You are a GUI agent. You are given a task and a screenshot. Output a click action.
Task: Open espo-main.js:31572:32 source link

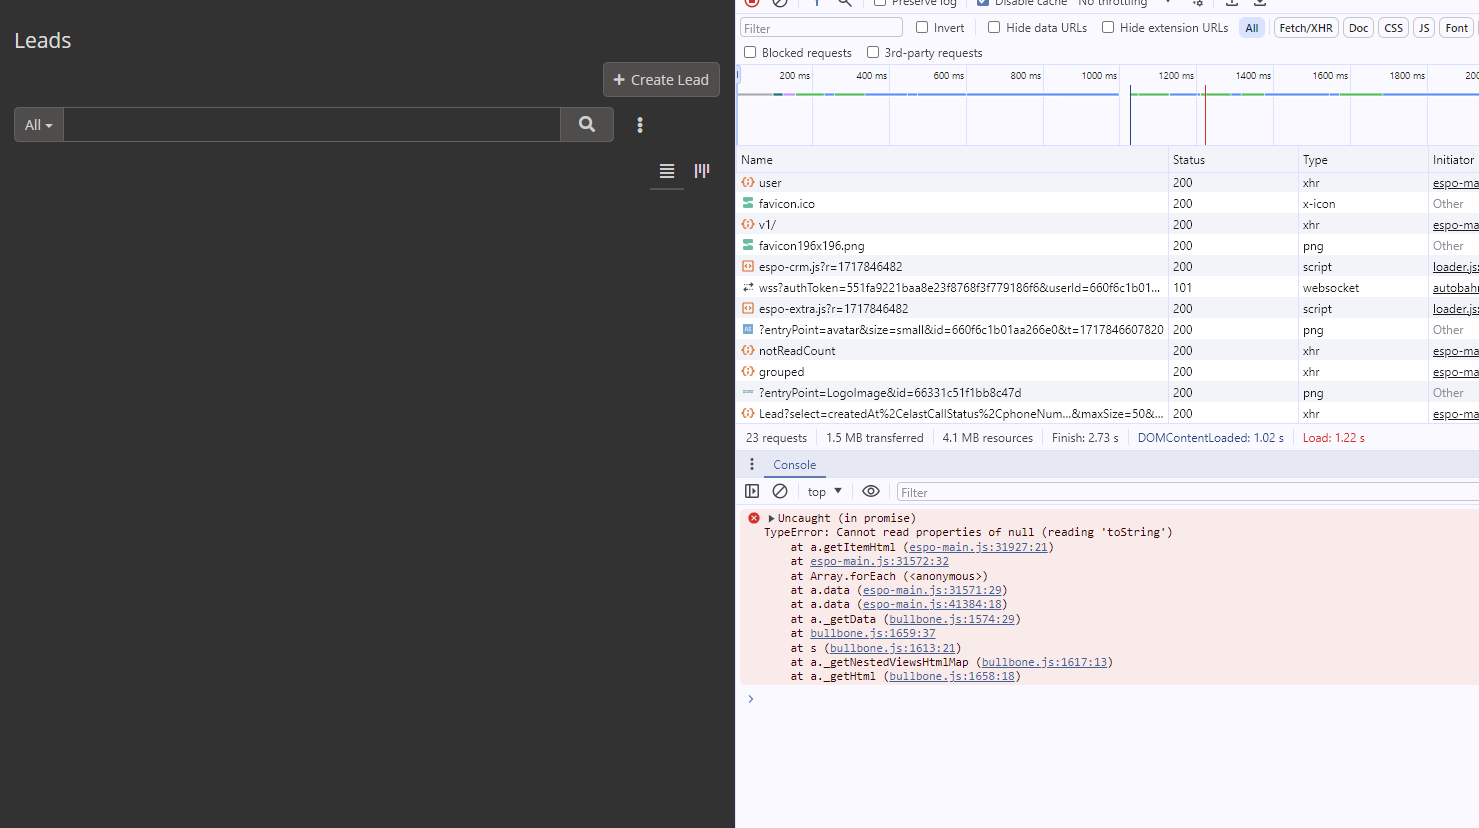tap(879, 561)
